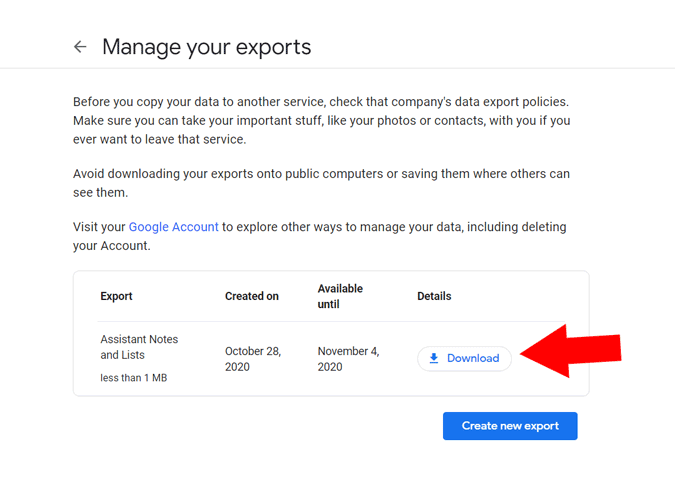Click the 'Export' column header
This screenshot has width=675, height=478.
[116, 296]
